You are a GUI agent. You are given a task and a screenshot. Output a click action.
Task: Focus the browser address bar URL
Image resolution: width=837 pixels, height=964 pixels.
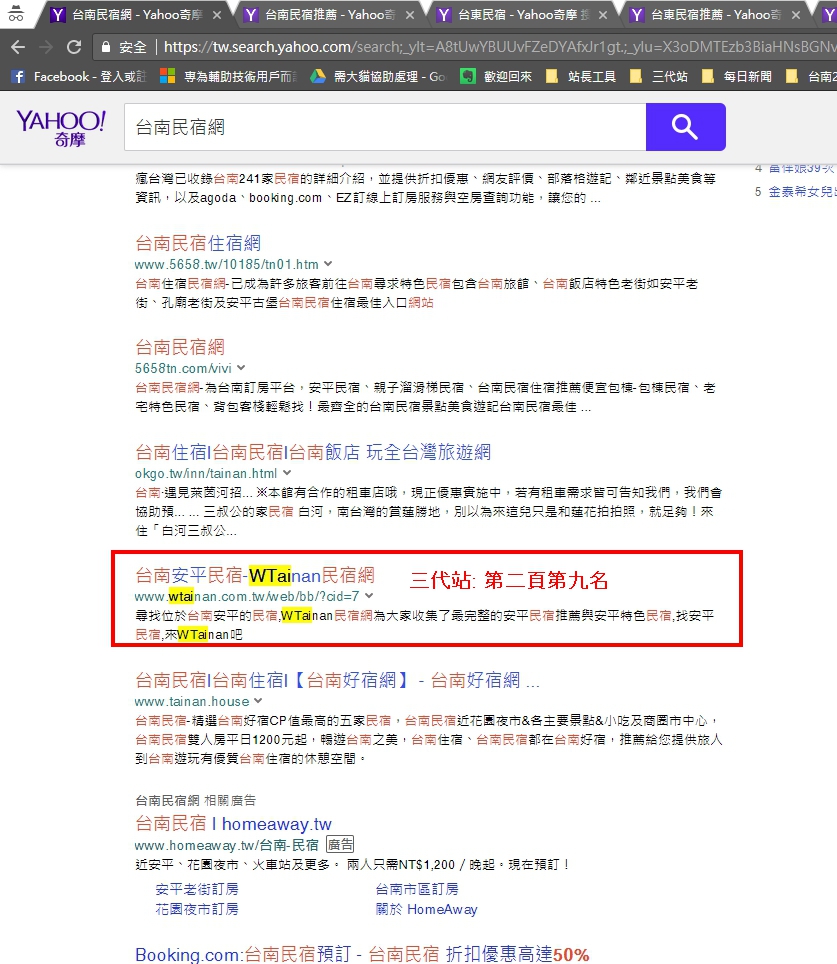[499, 47]
